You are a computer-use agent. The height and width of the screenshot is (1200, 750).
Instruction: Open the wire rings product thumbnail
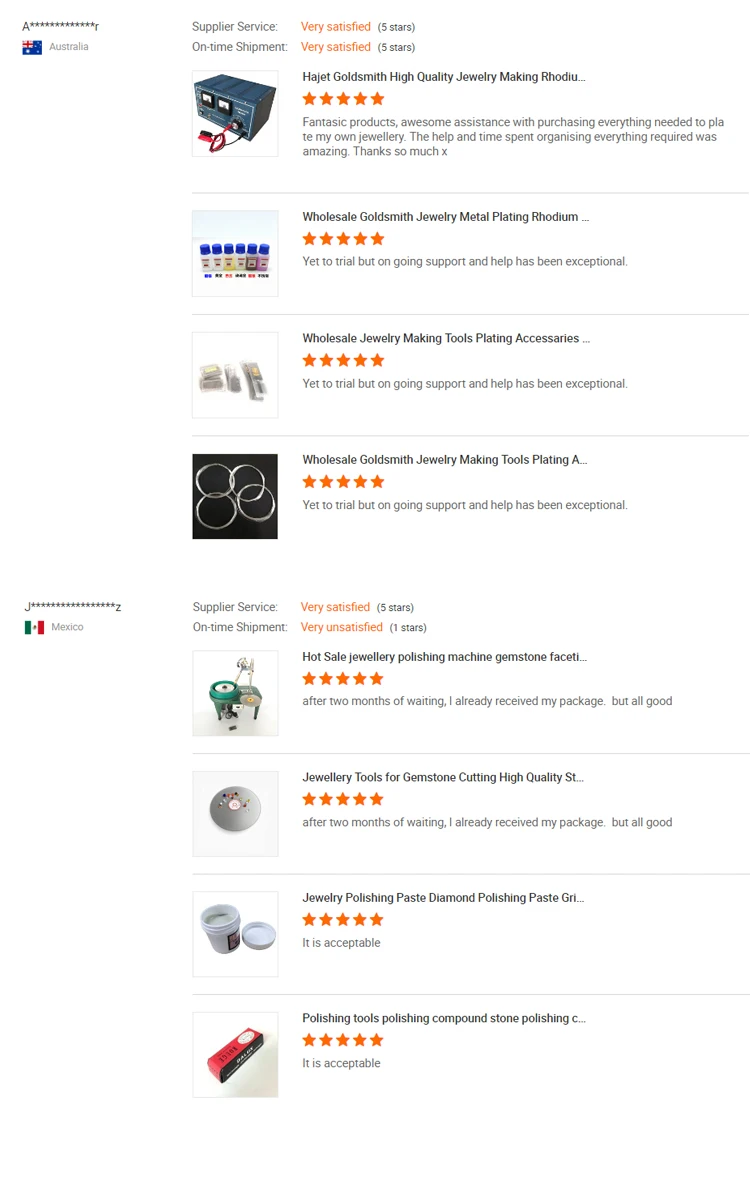tap(235, 496)
